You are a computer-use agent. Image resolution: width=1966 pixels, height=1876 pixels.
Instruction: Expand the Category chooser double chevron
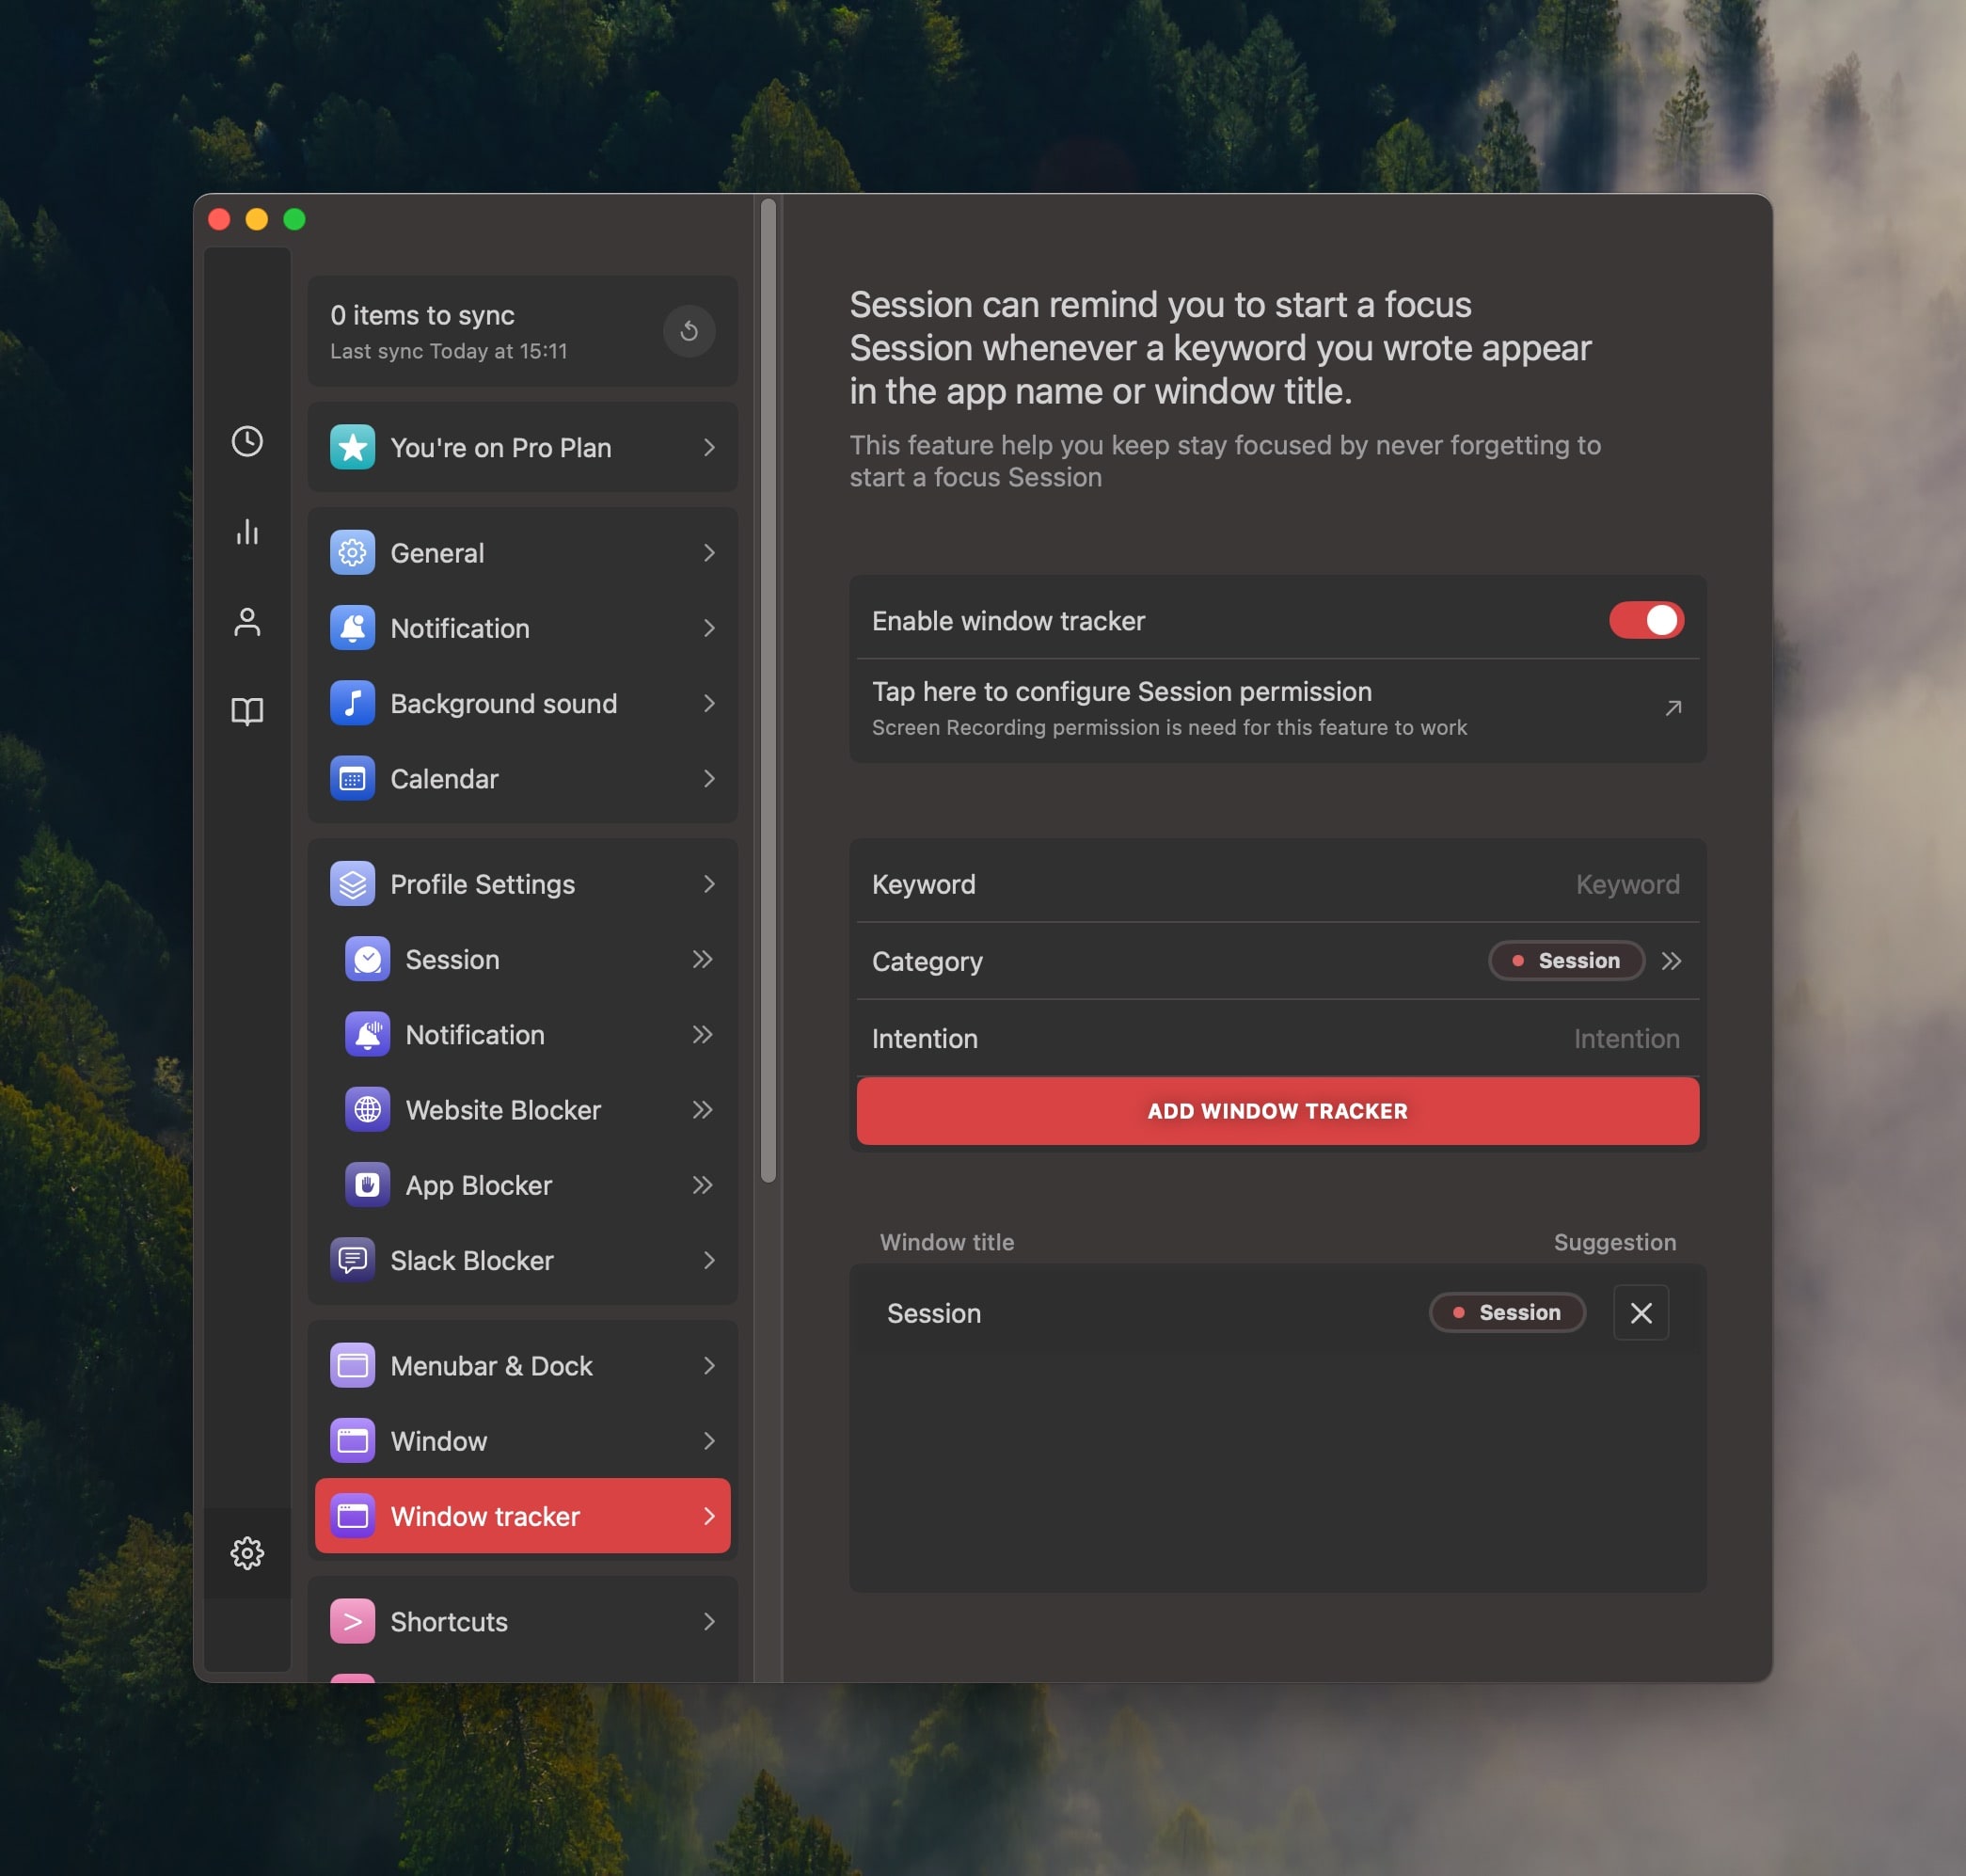point(1671,961)
